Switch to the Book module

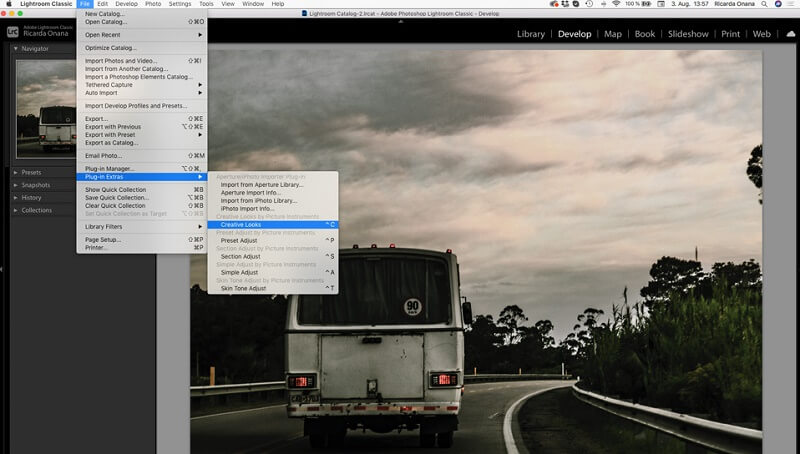click(644, 34)
